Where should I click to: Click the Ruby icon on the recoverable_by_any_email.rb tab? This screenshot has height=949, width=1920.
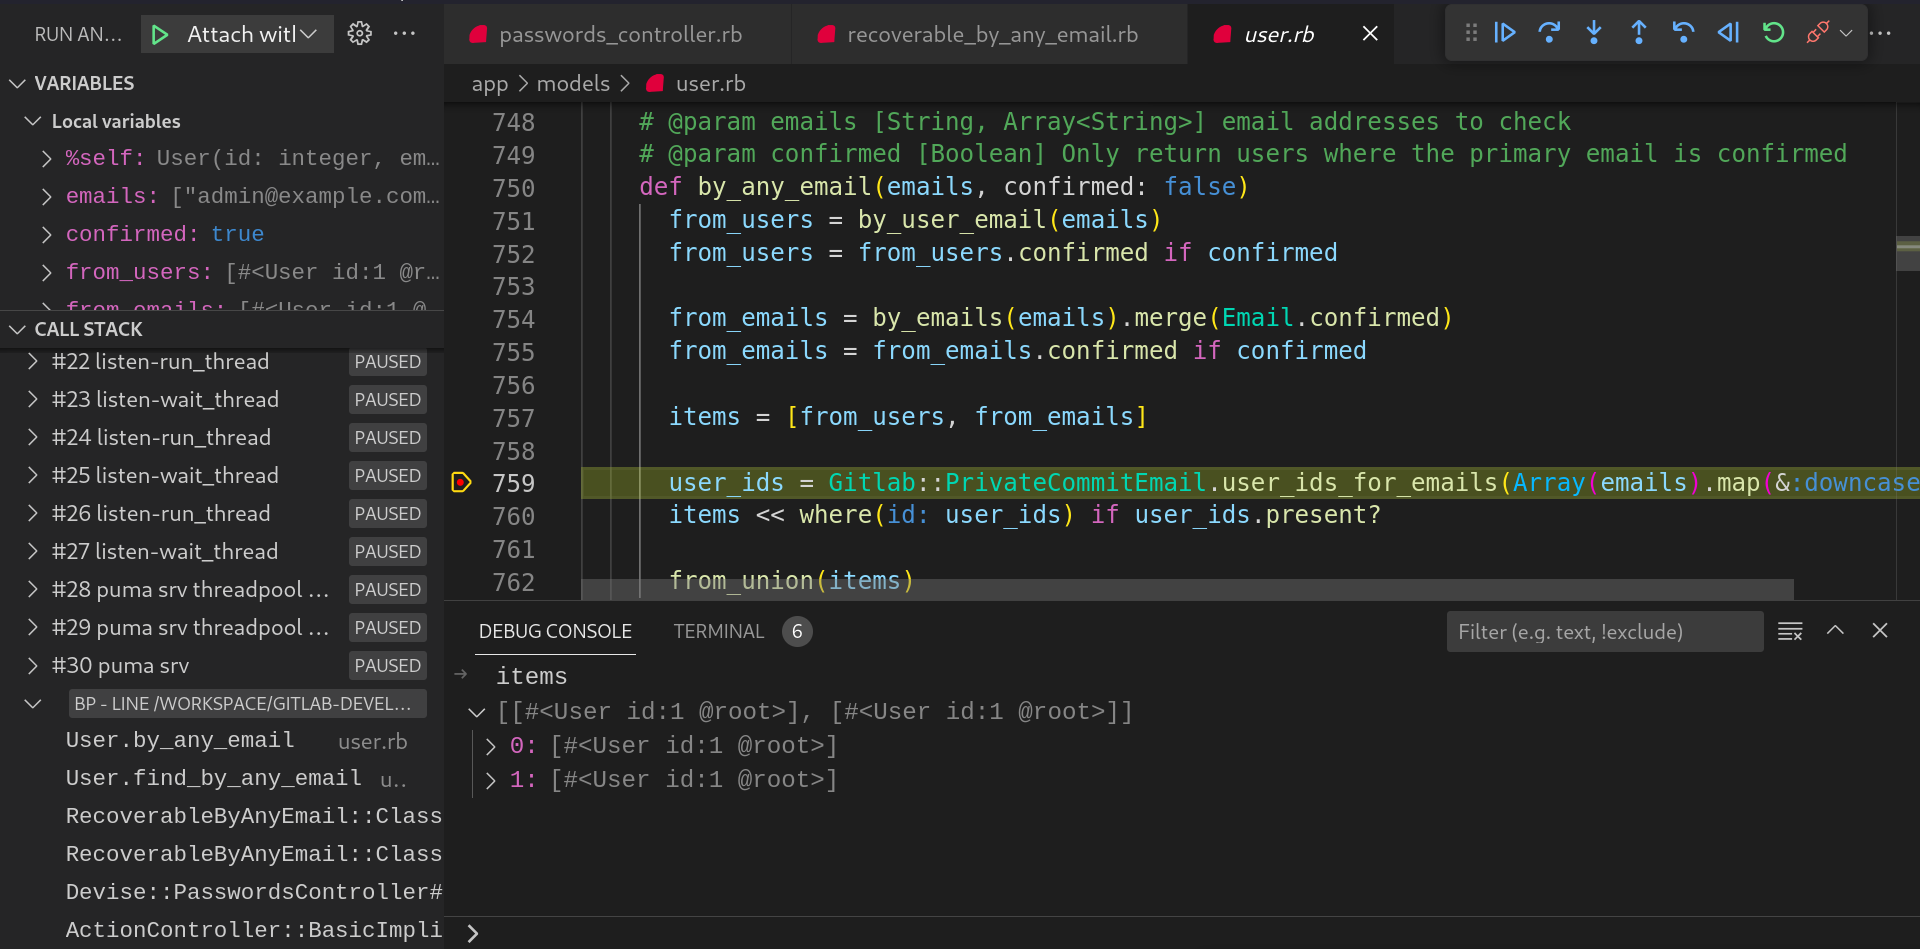(x=826, y=35)
